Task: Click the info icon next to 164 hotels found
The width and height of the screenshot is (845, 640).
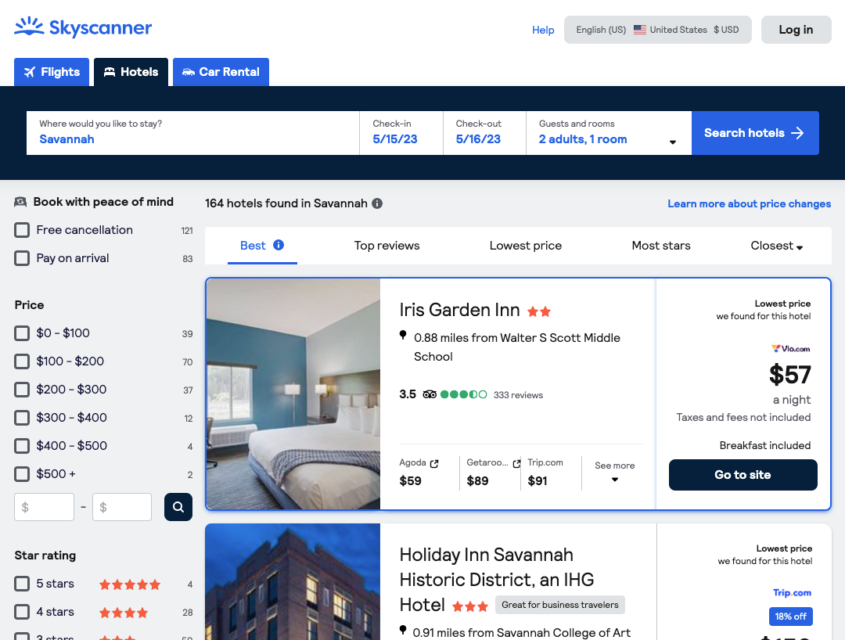Action: click(x=377, y=203)
